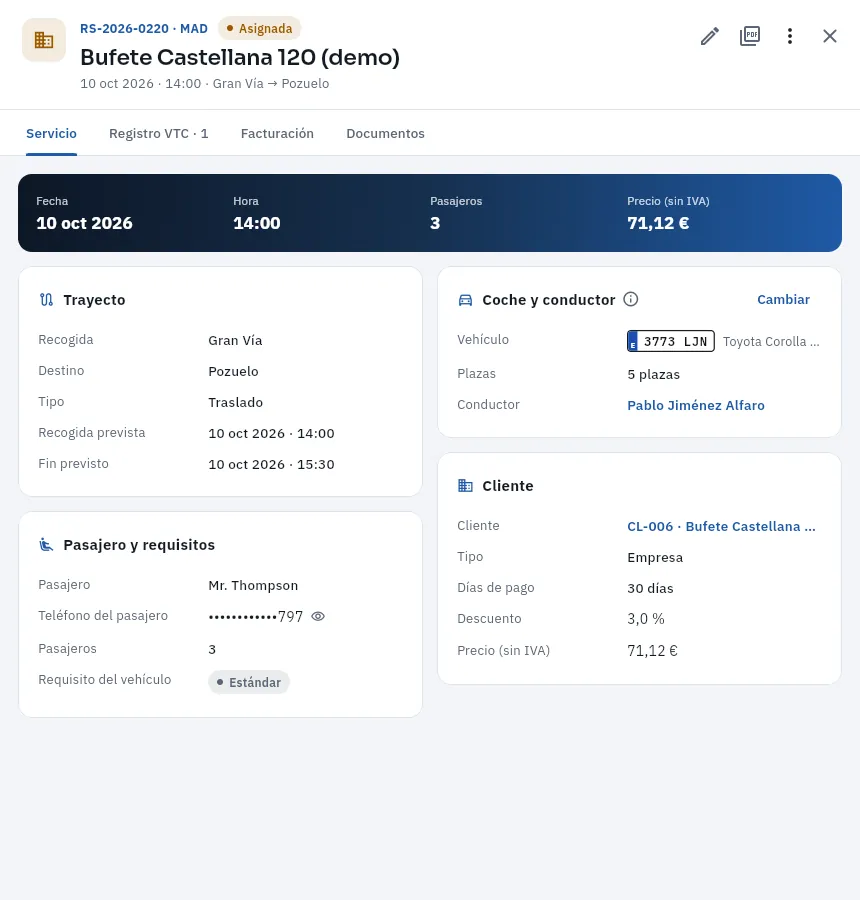Viewport: 860px width, 900px height.
Task: Click the route icon next to Trayecto
Action: click(47, 300)
